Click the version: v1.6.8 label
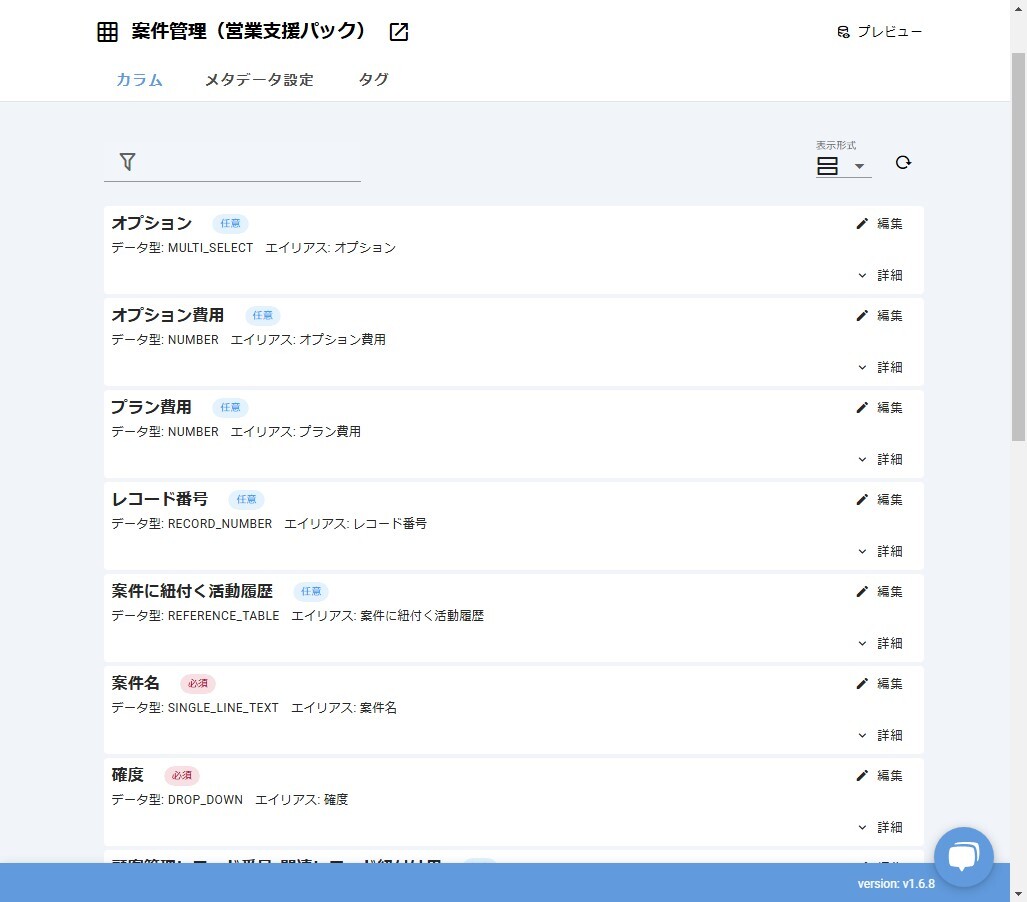Screen dimensions: 1027x902 tap(896, 884)
